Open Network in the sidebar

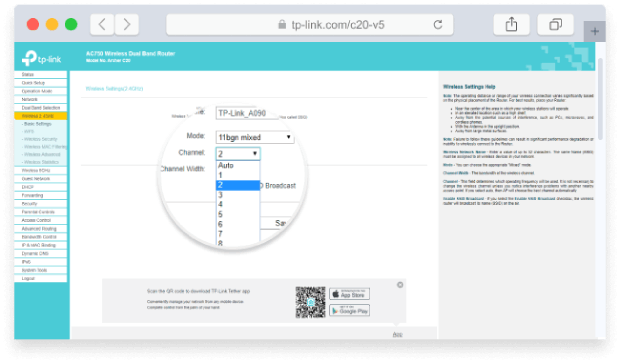(41, 99)
